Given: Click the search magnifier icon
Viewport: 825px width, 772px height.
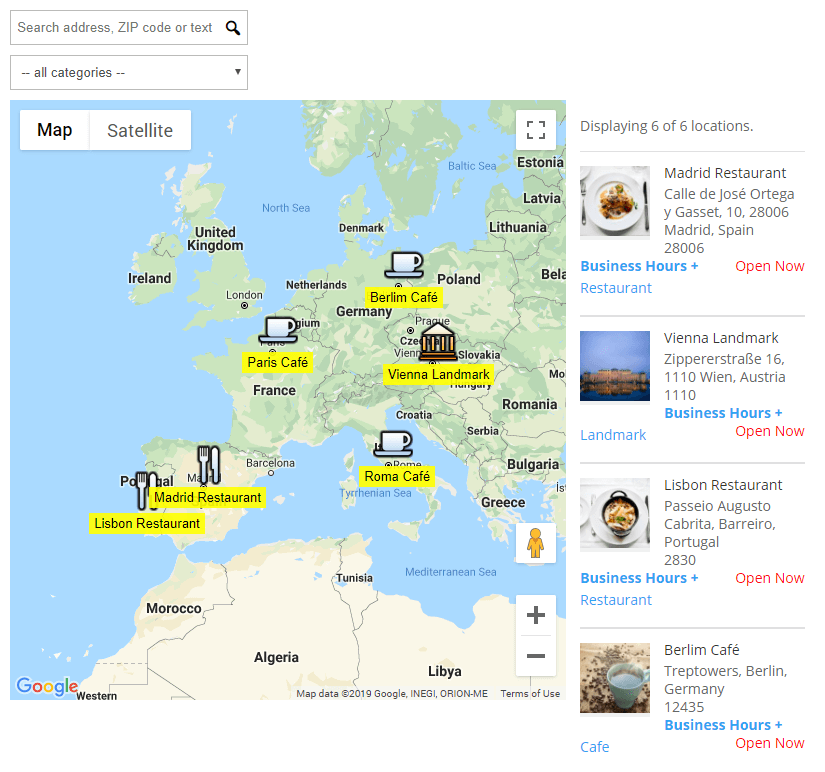Looking at the screenshot, I should 233,28.
